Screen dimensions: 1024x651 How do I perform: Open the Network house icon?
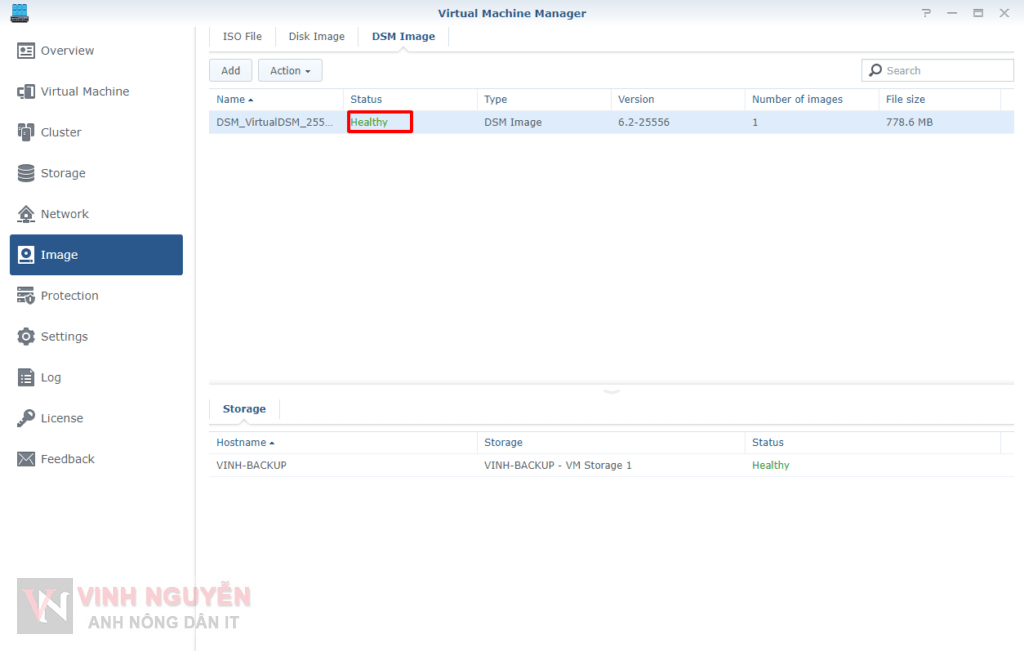pyautogui.click(x=26, y=214)
